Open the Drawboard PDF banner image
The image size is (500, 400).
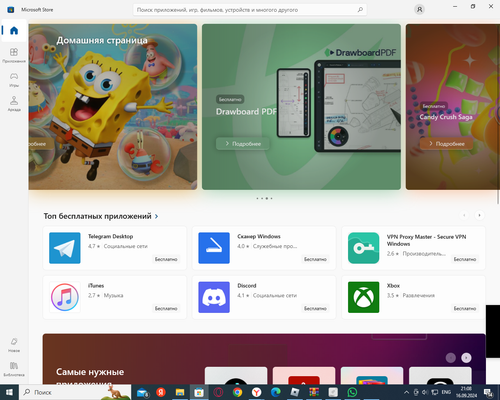(301, 107)
